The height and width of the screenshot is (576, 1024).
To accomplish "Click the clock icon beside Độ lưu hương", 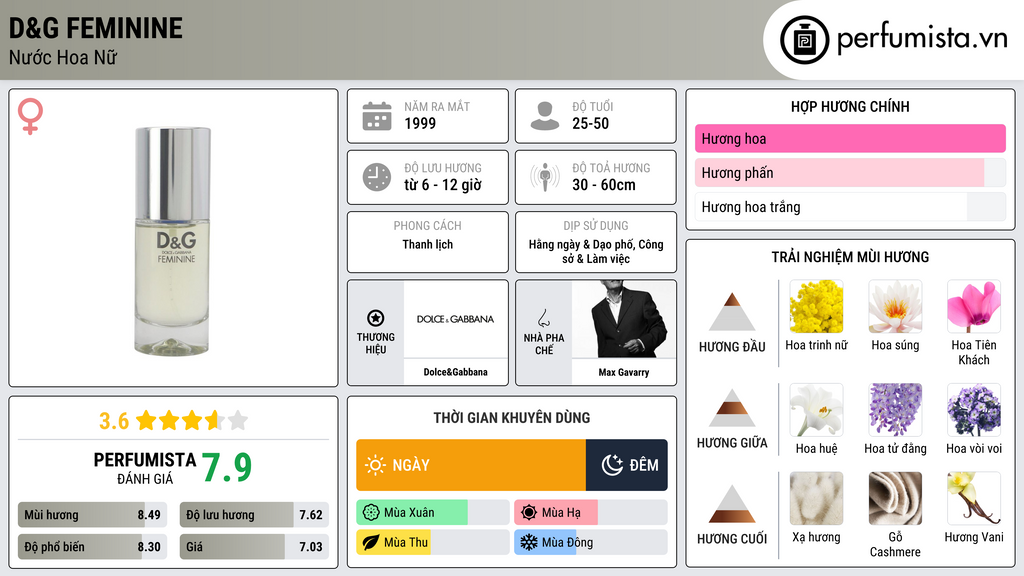I will click(x=377, y=178).
